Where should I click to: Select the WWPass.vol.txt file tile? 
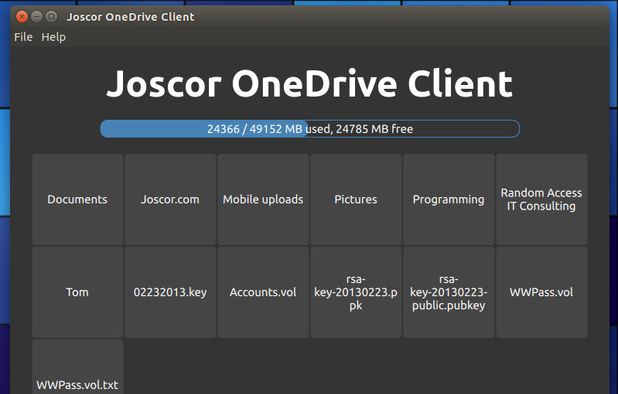77,367
